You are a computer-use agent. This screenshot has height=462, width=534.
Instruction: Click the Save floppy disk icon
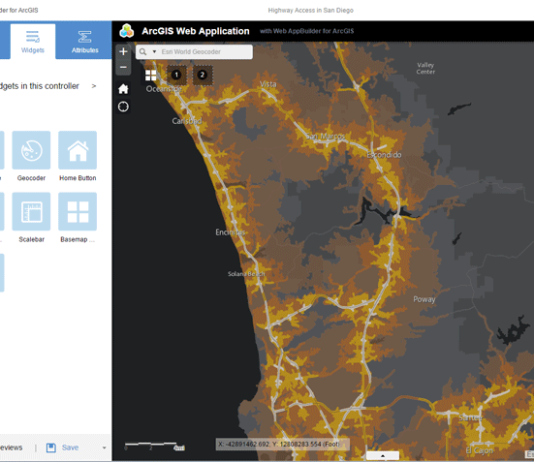click(x=51, y=448)
